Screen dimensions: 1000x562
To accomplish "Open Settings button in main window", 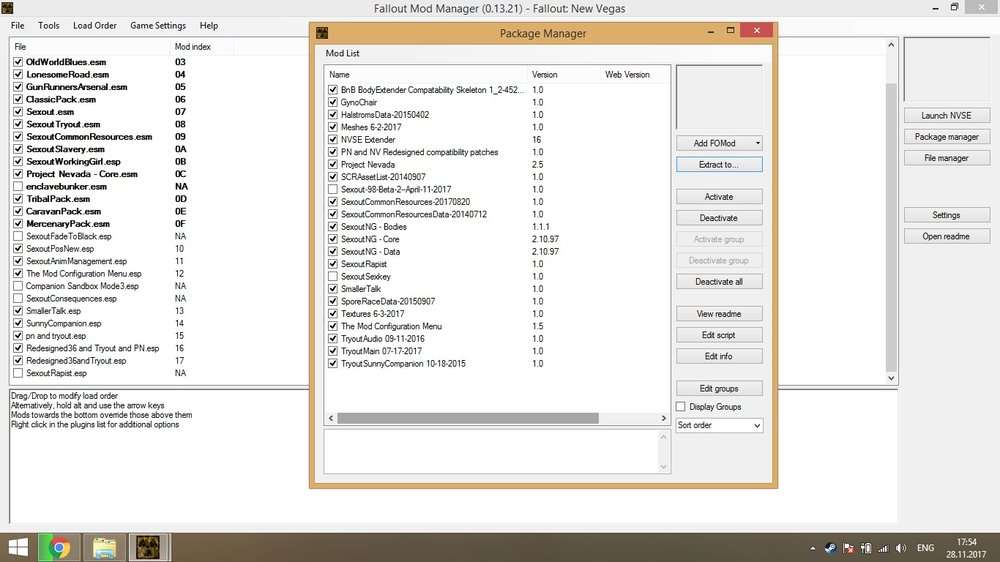I will point(946,215).
